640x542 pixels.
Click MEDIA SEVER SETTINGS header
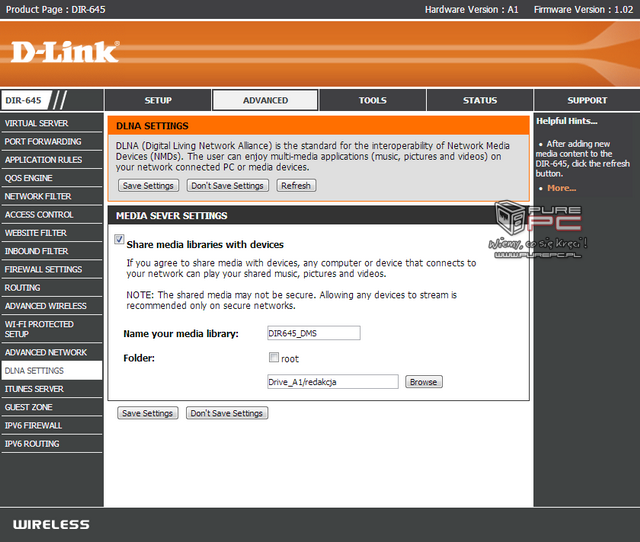171,215
